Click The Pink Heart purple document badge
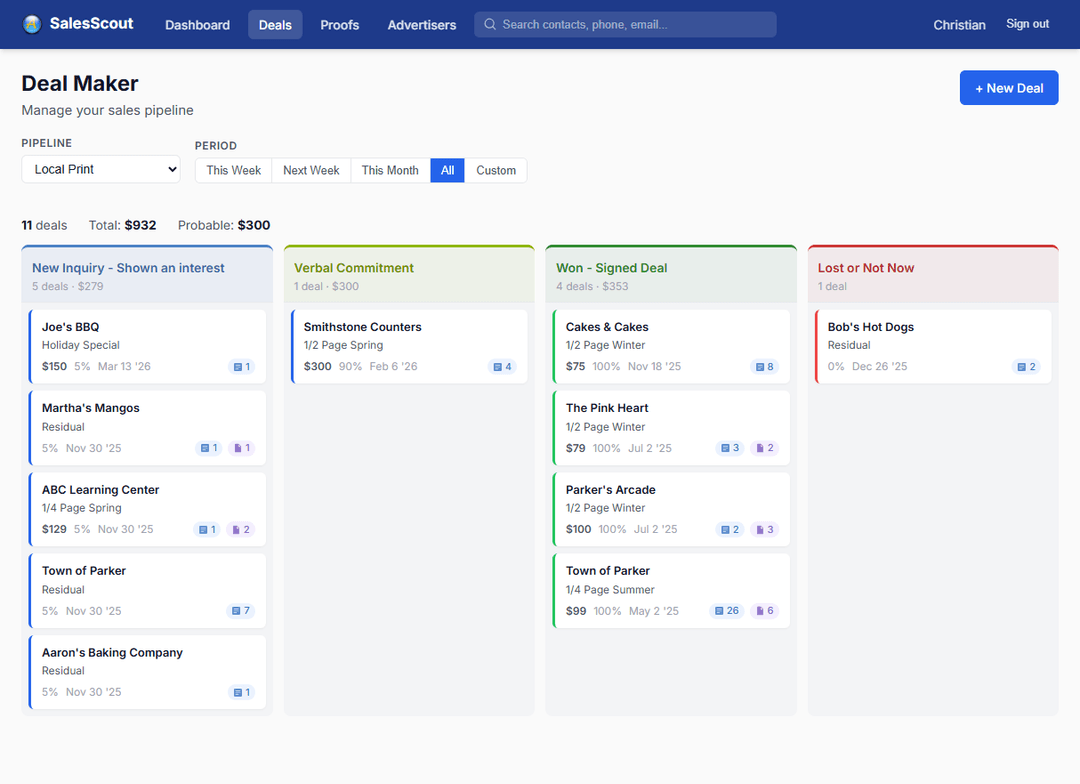 click(x=765, y=448)
